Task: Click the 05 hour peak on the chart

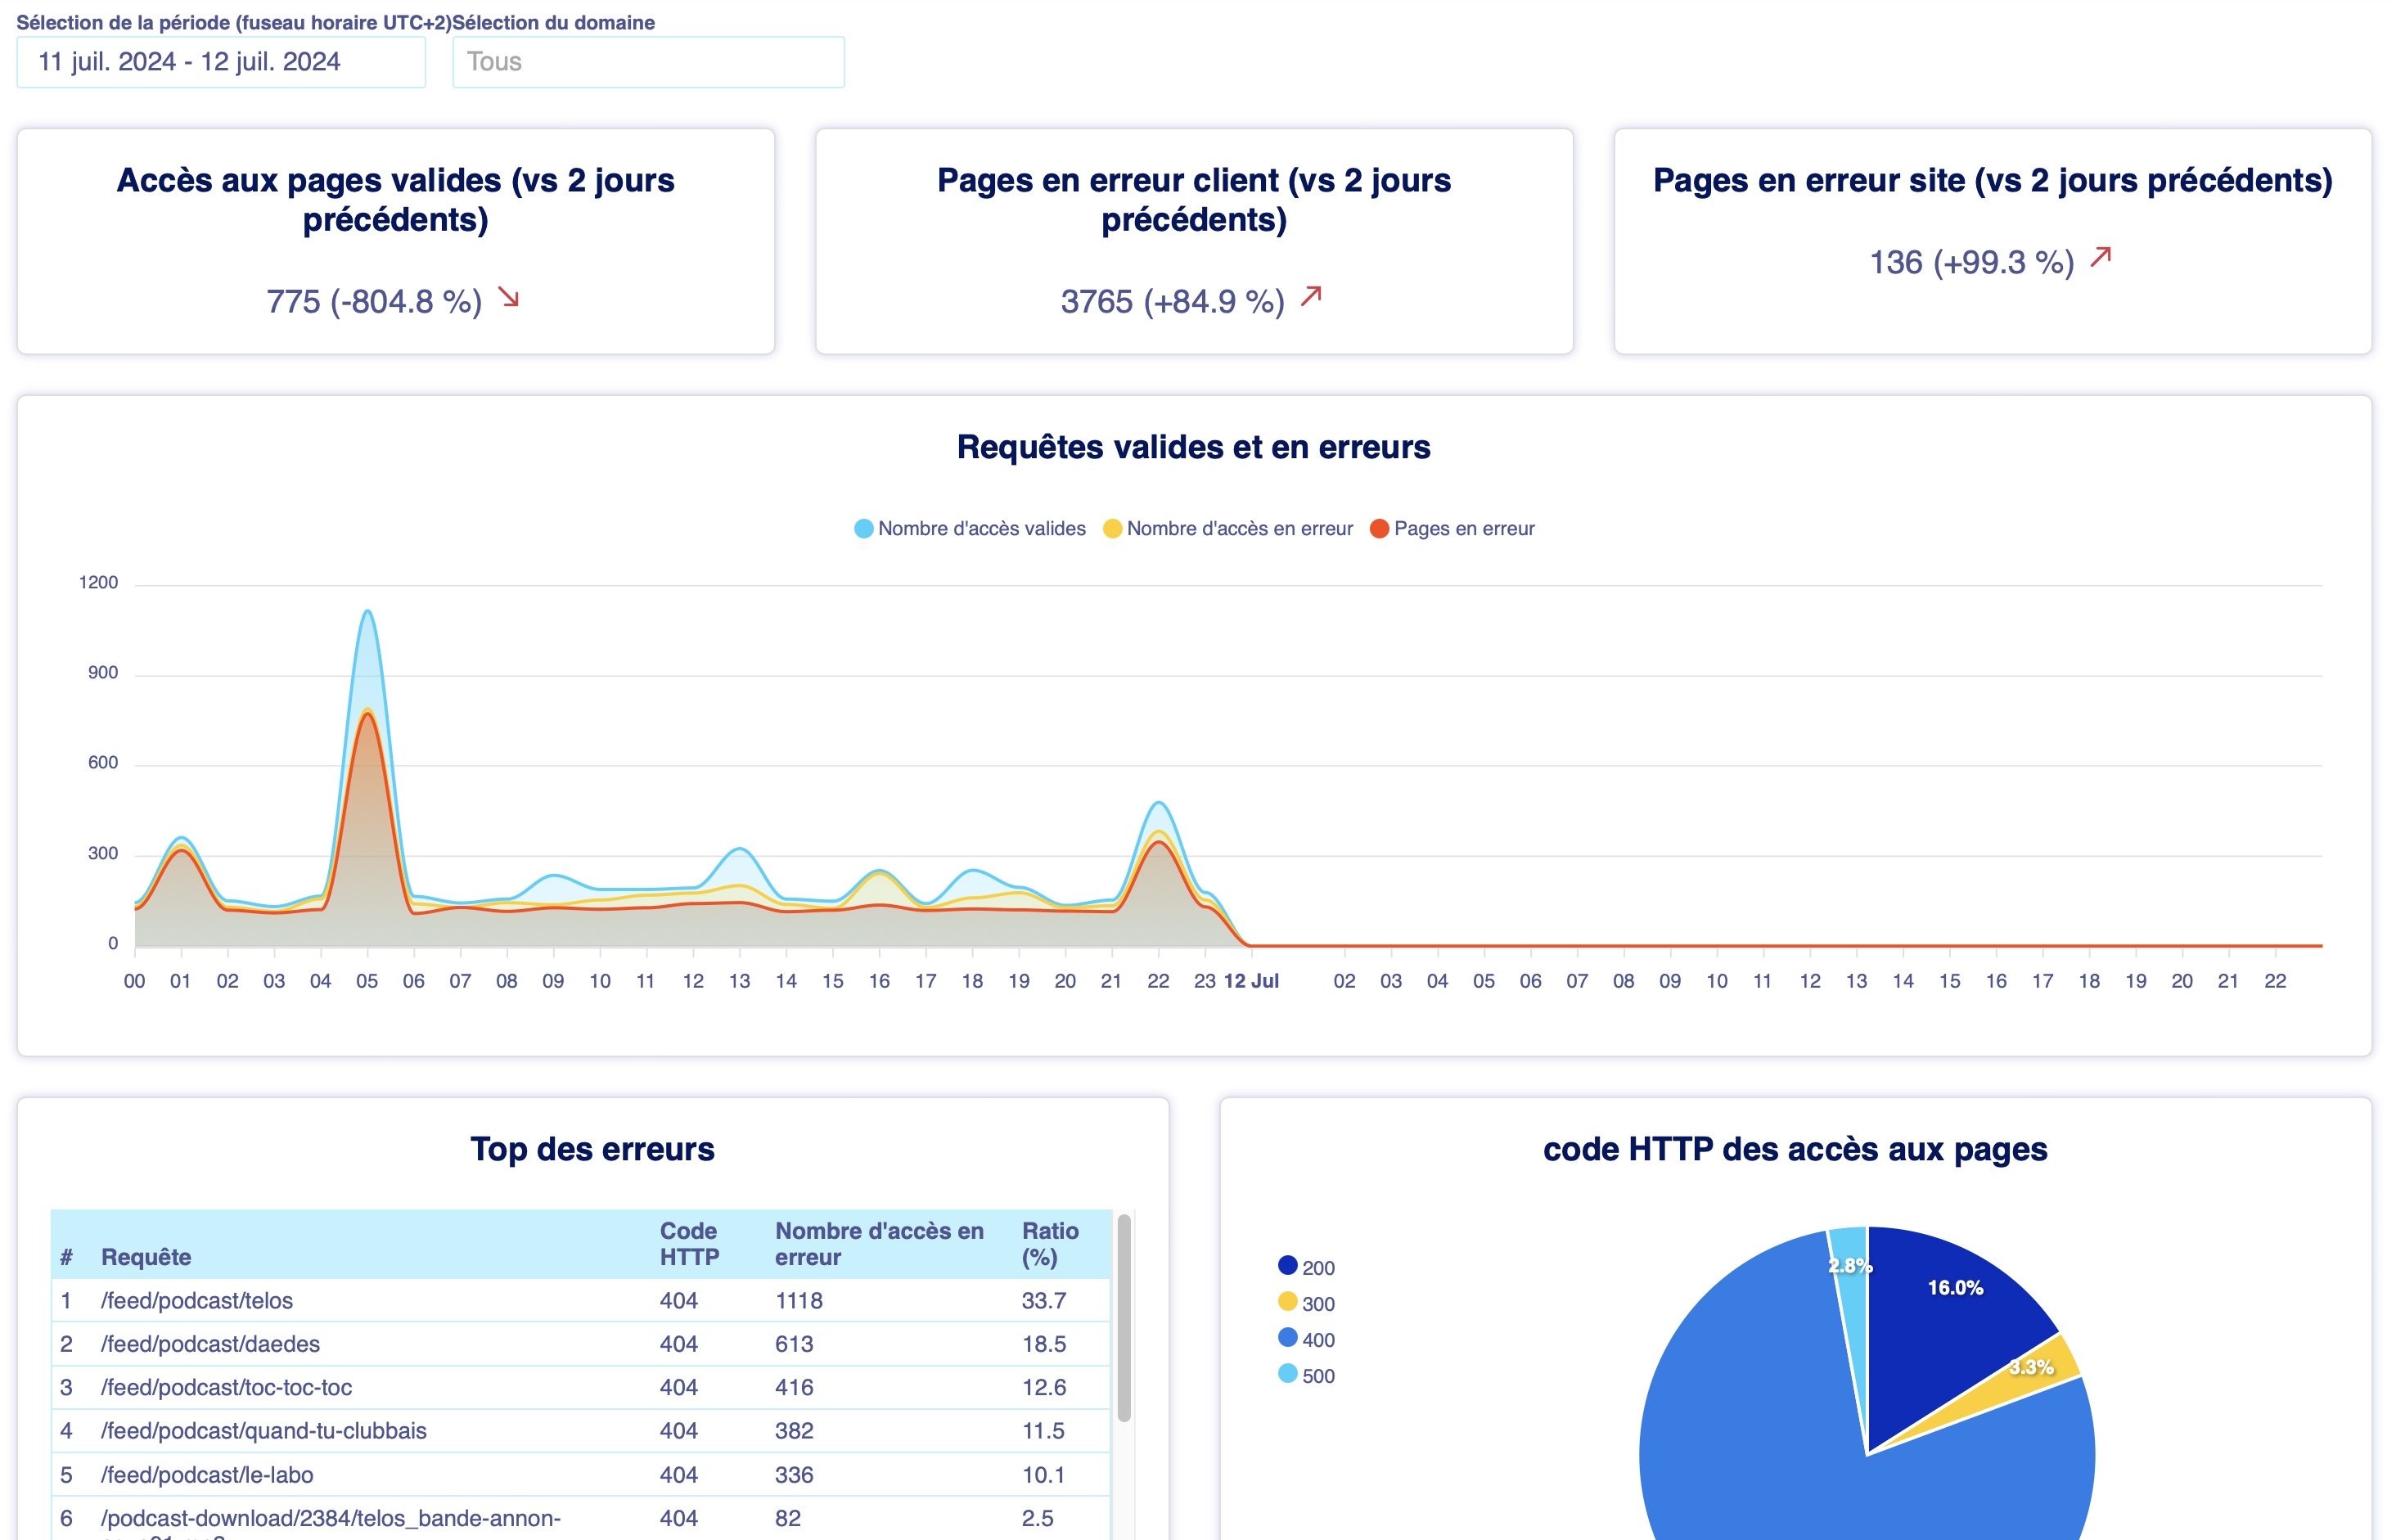Action: 367,613
